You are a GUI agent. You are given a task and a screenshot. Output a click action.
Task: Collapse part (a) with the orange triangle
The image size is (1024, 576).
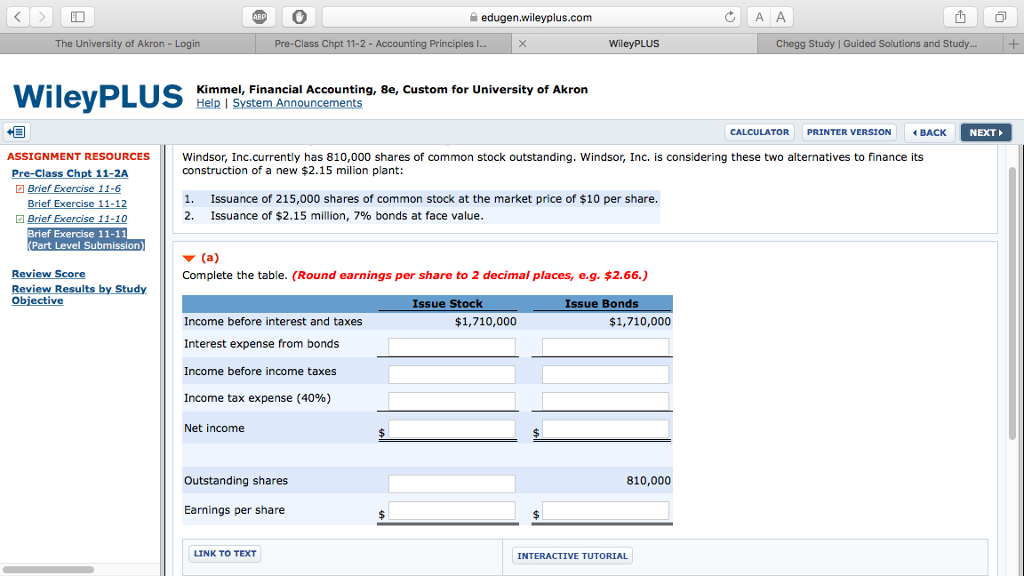pyautogui.click(x=189, y=258)
